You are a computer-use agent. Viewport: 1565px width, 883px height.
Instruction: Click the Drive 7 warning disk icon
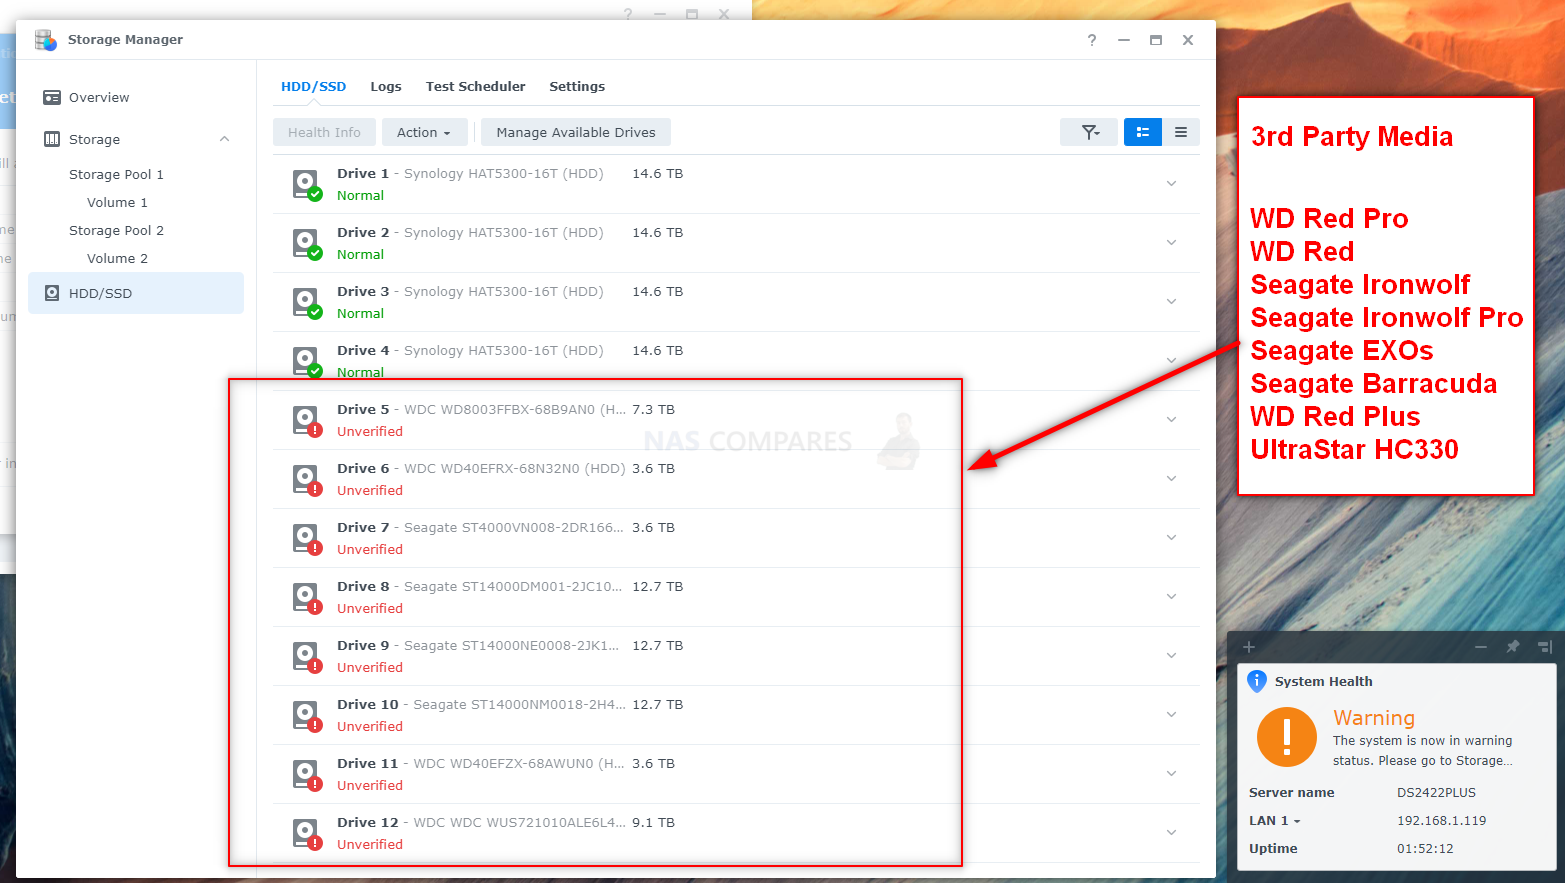[x=306, y=539]
